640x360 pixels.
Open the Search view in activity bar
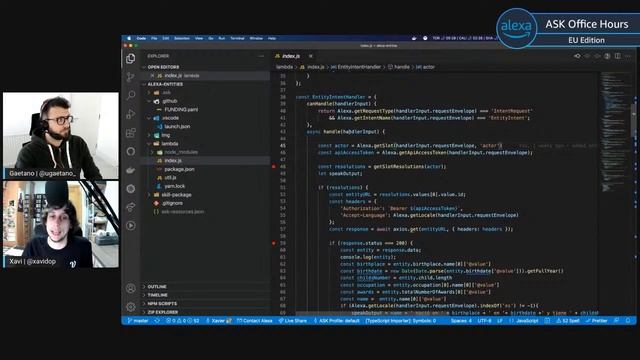coord(131,95)
